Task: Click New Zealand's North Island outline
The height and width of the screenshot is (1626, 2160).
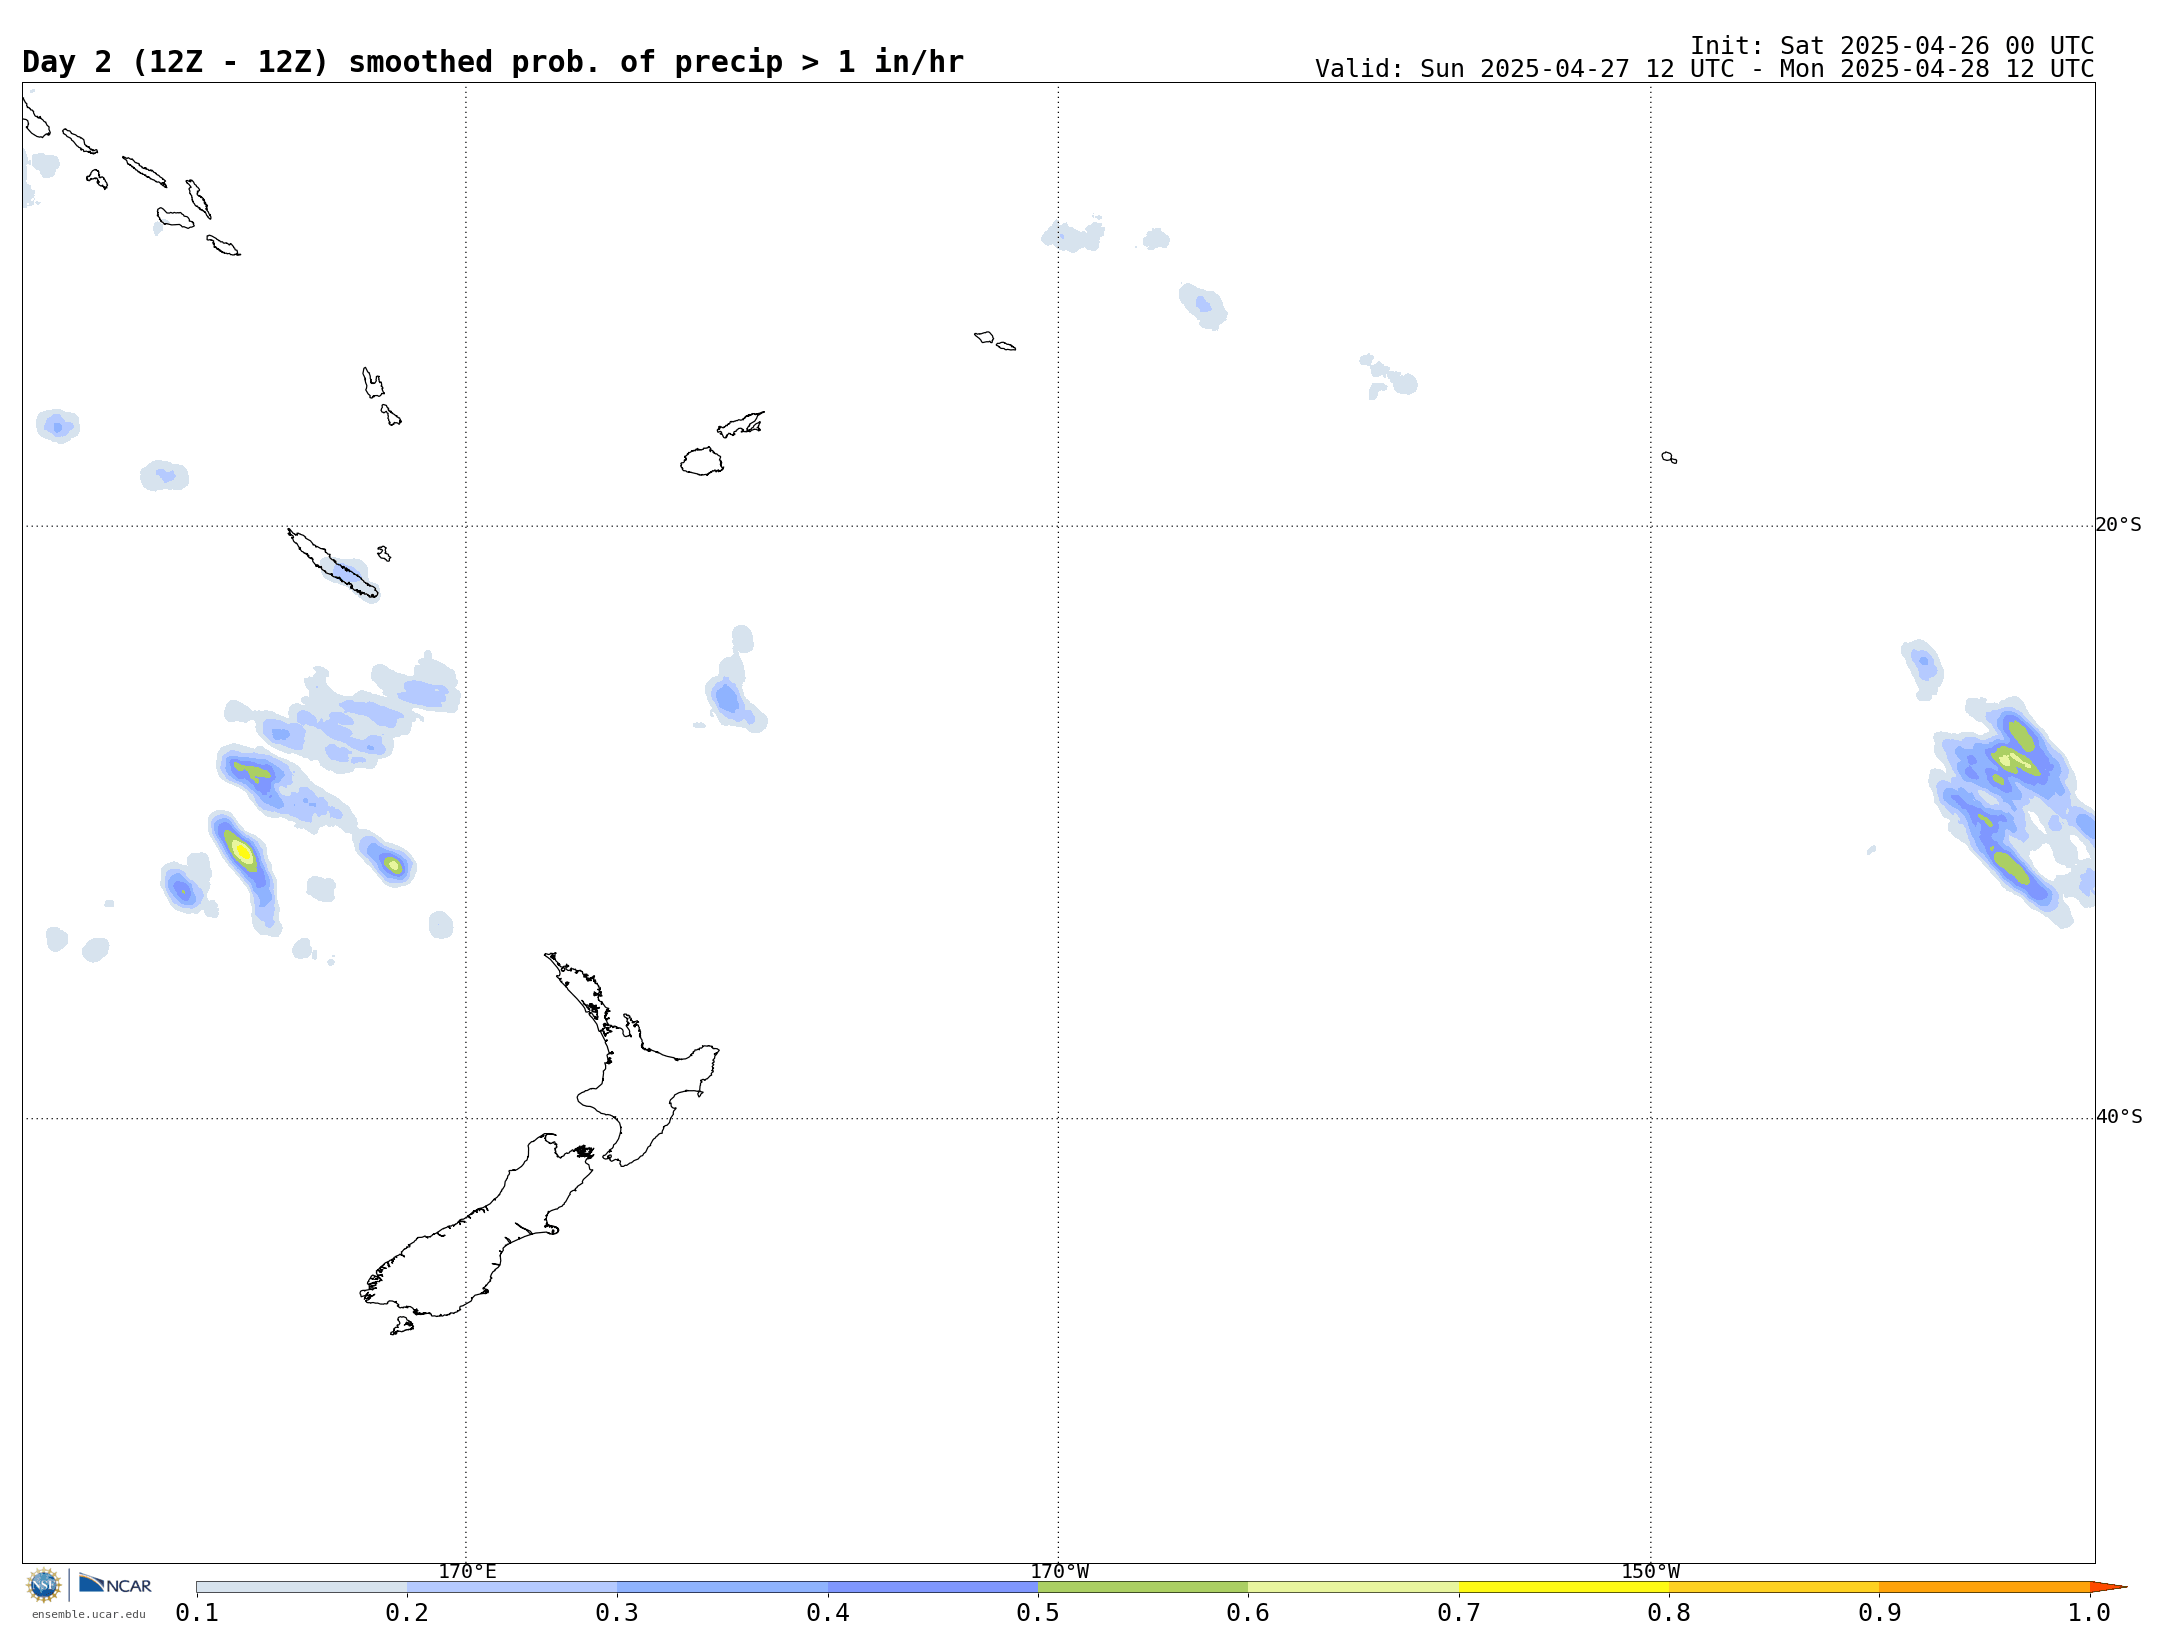Action: click(x=640, y=1080)
